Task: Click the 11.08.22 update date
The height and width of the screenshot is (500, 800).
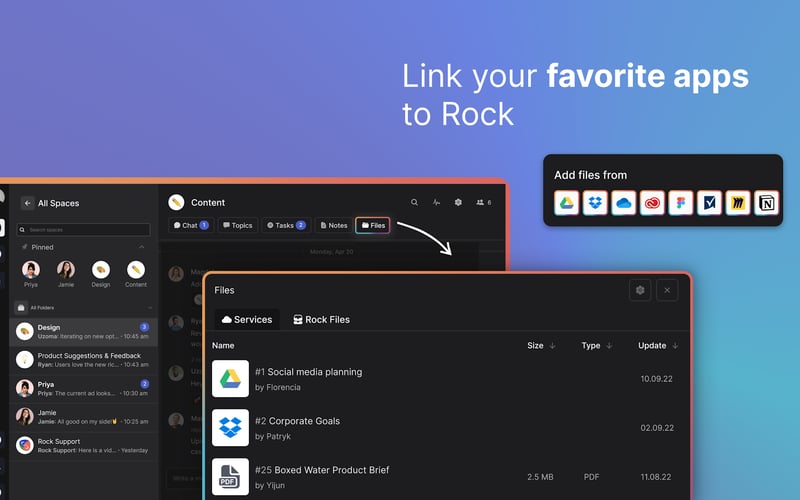Action: (x=656, y=477)
